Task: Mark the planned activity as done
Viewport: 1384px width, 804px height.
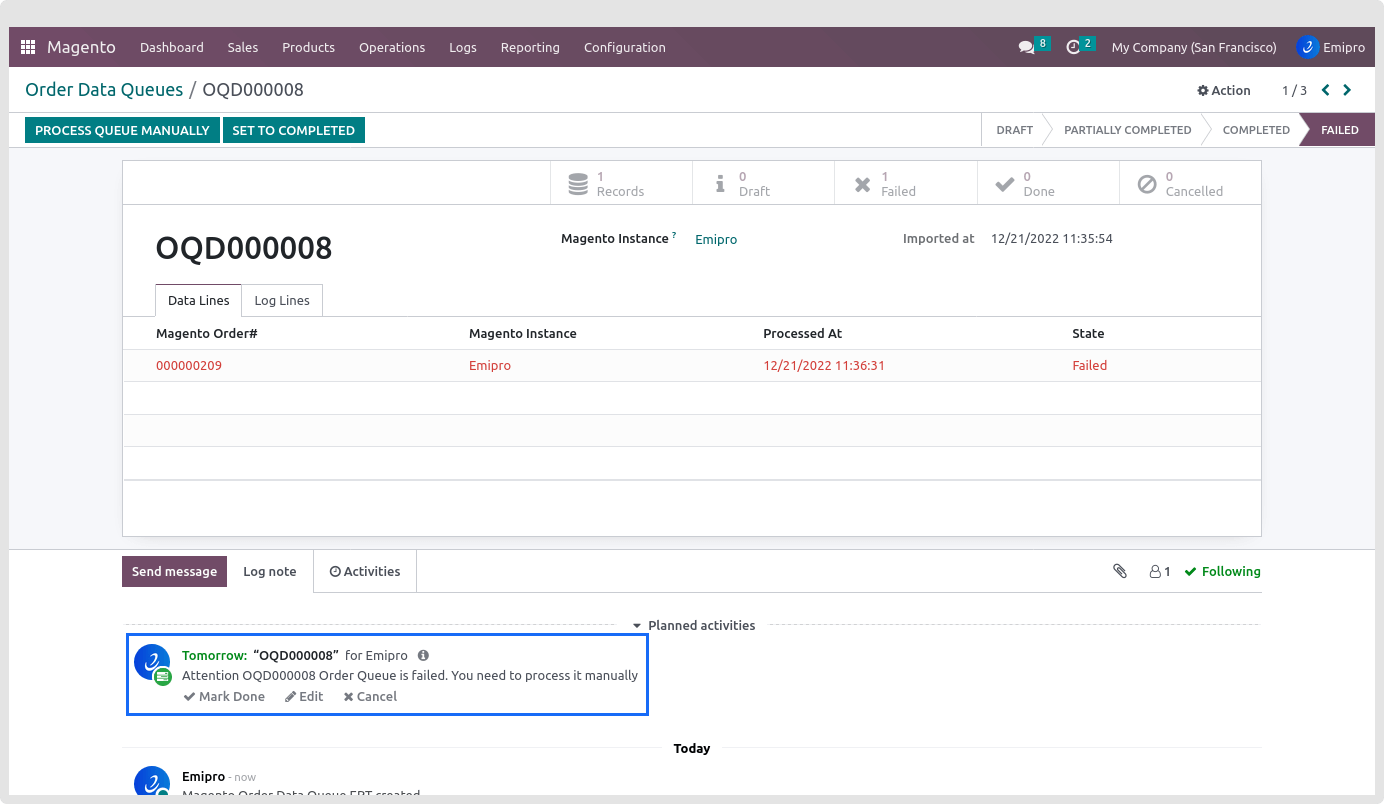Action: 224,696
